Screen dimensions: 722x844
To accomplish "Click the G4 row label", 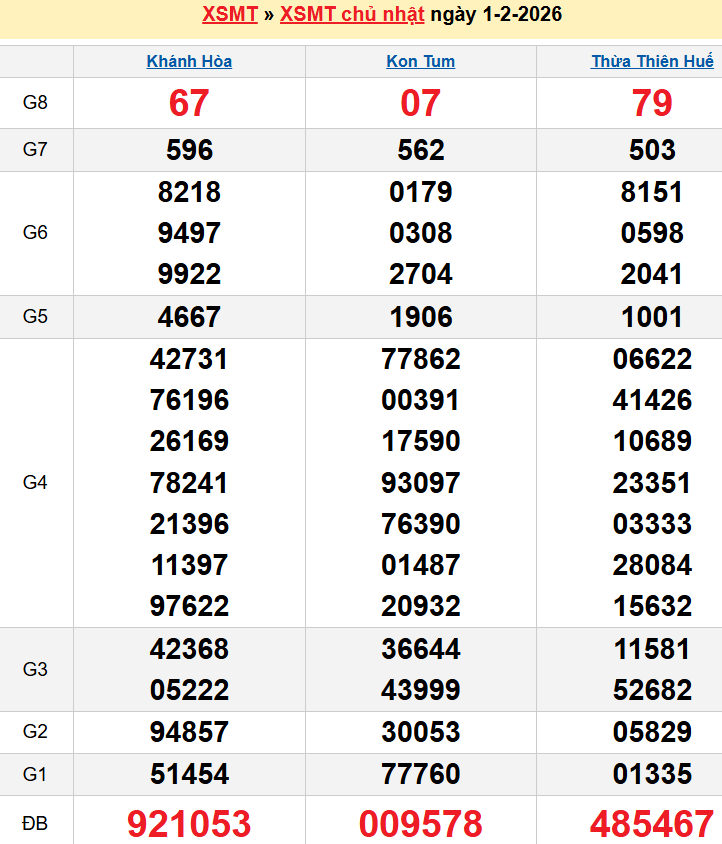I will pyautogui.click(x=35, y=483).
